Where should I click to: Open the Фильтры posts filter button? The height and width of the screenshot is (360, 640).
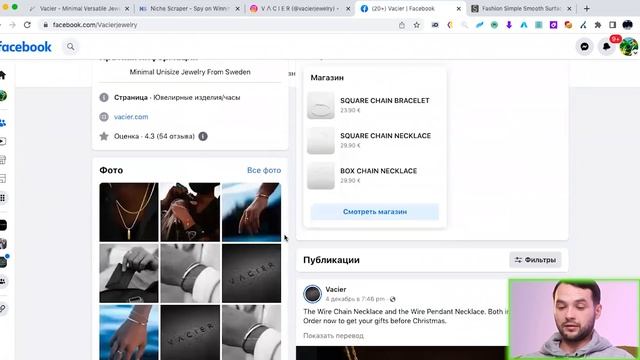(x=535, y=260)
